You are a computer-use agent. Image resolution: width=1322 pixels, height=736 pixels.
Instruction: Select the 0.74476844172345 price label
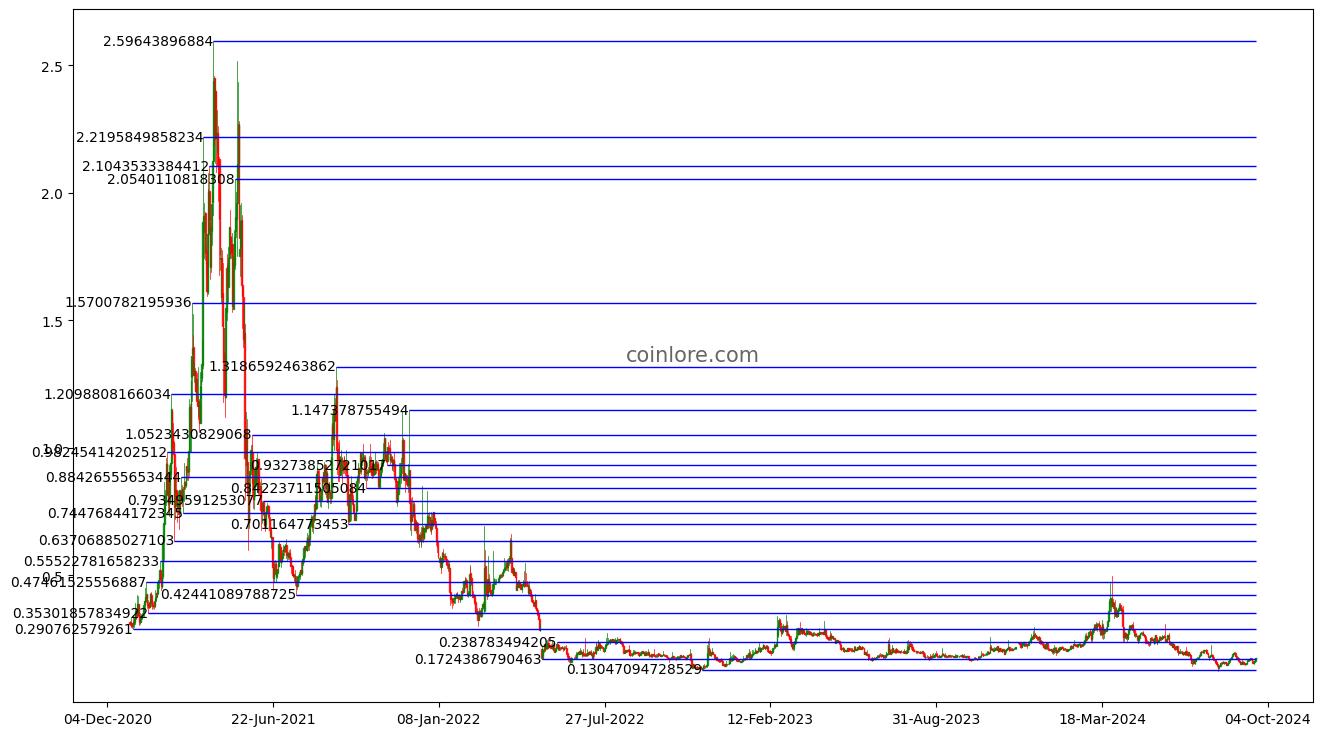(115, 513)
